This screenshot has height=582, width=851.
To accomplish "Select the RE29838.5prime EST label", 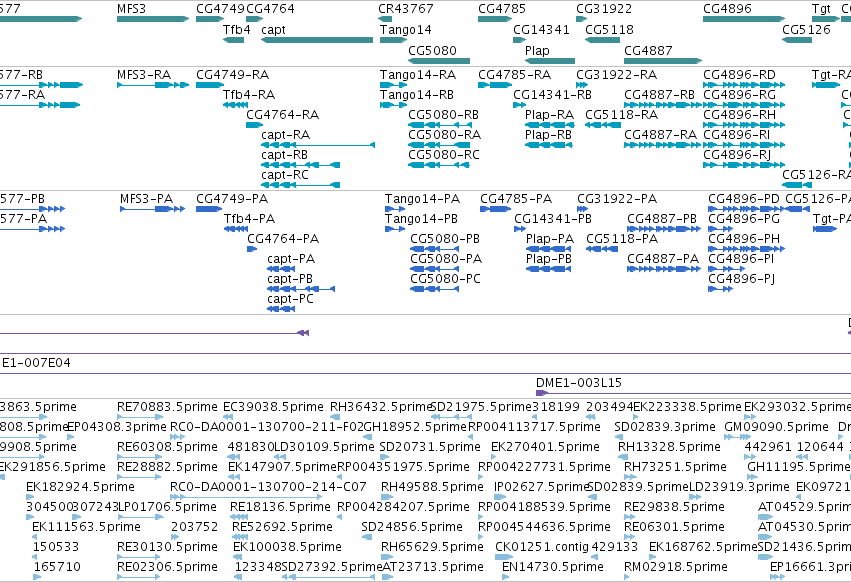I will coord(674,507).
